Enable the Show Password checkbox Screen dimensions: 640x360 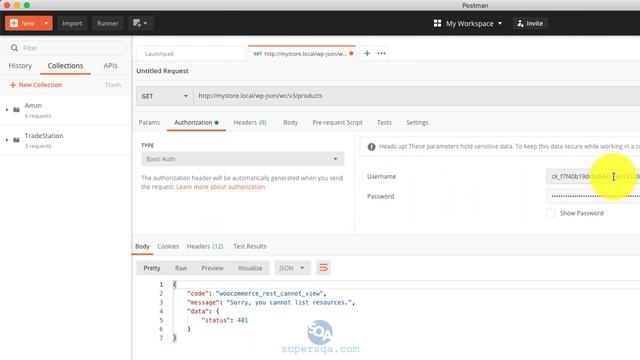click(551, 213)
